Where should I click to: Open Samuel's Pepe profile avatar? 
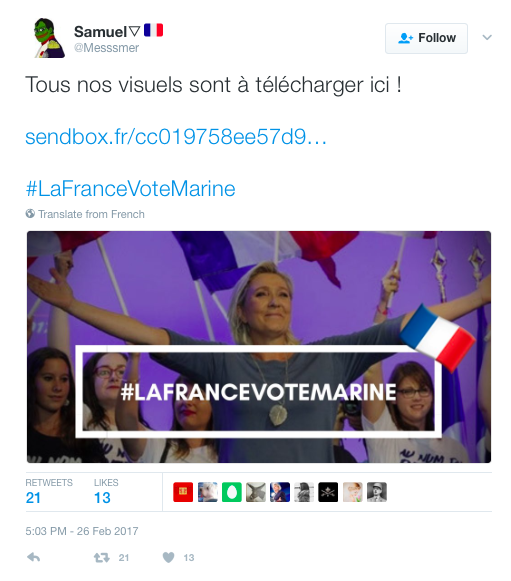coord(49,38)
